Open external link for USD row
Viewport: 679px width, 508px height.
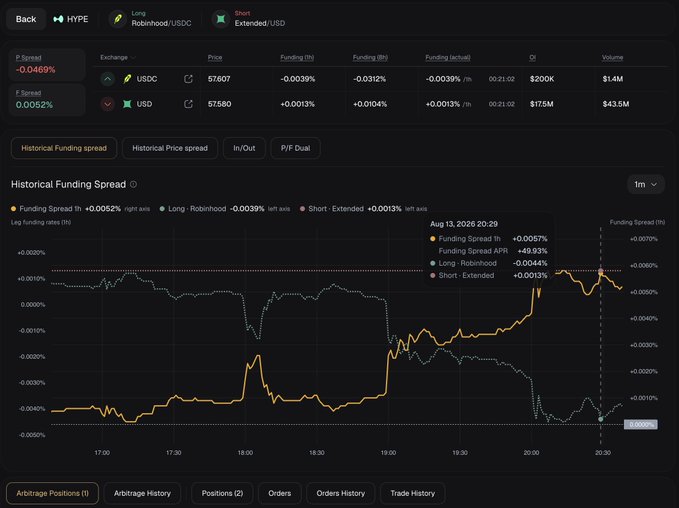pos(188,104)
